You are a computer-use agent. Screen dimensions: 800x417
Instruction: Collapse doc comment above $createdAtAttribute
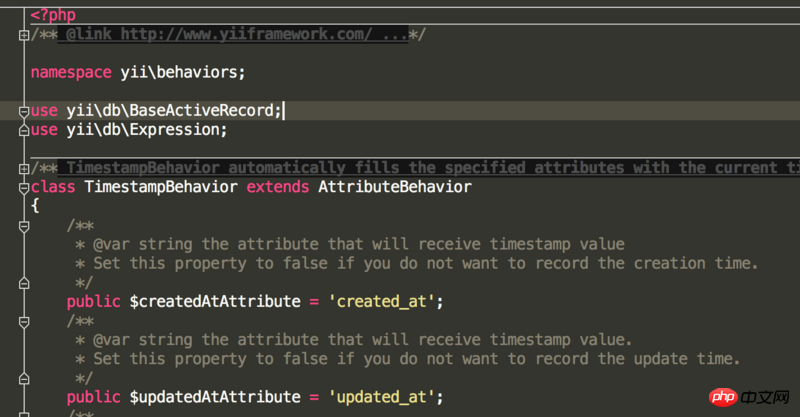(x=24, y=226)
